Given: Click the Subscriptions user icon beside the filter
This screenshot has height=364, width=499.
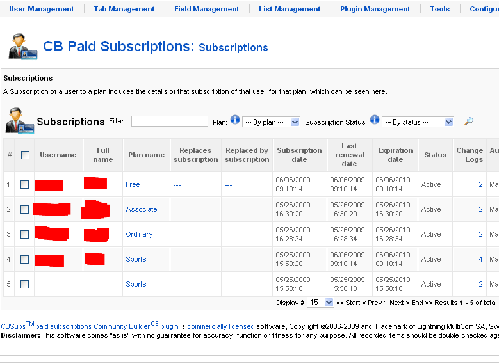Looking at the screenshot, I should (20, 120).
